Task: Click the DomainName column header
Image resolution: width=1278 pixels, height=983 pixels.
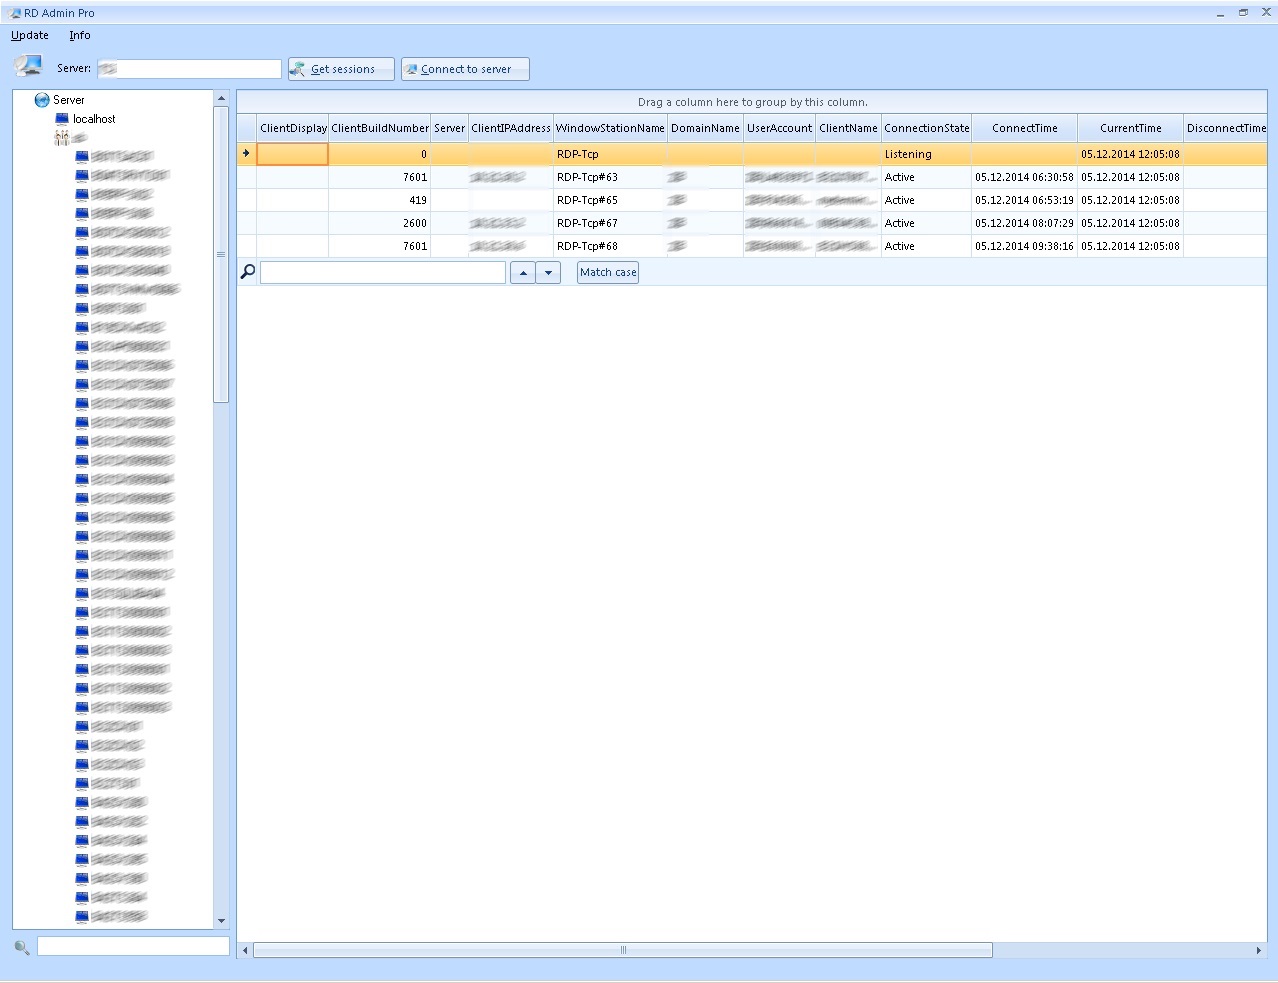Action: (x=705, y=128)
